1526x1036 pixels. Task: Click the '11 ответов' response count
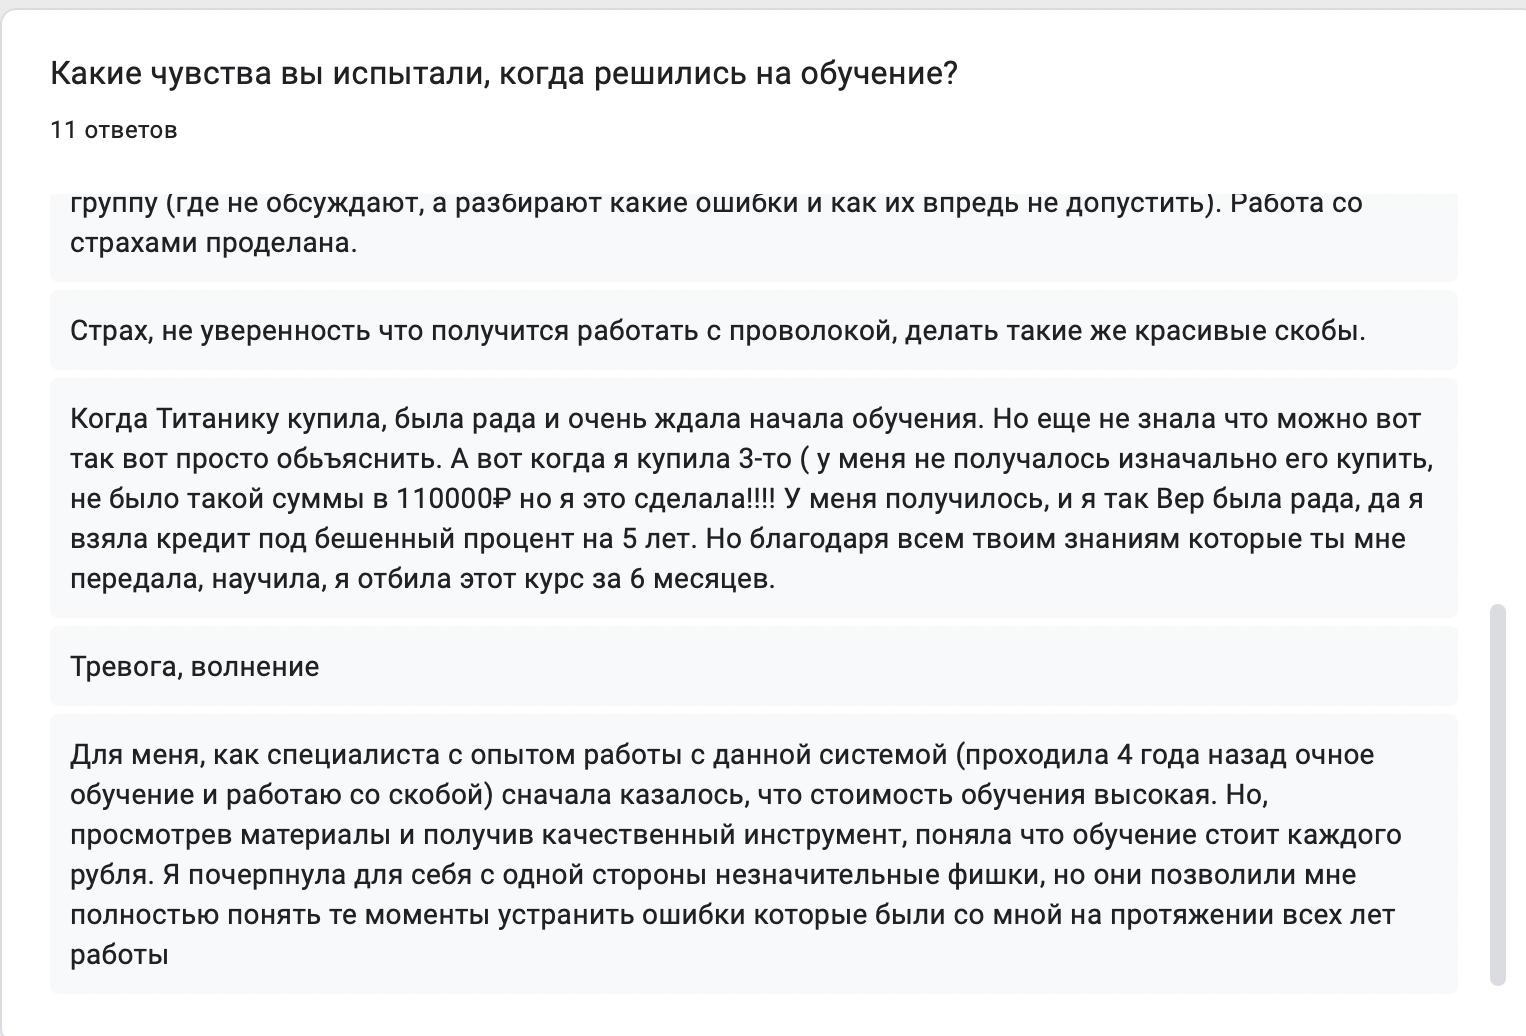pos(114,130)
